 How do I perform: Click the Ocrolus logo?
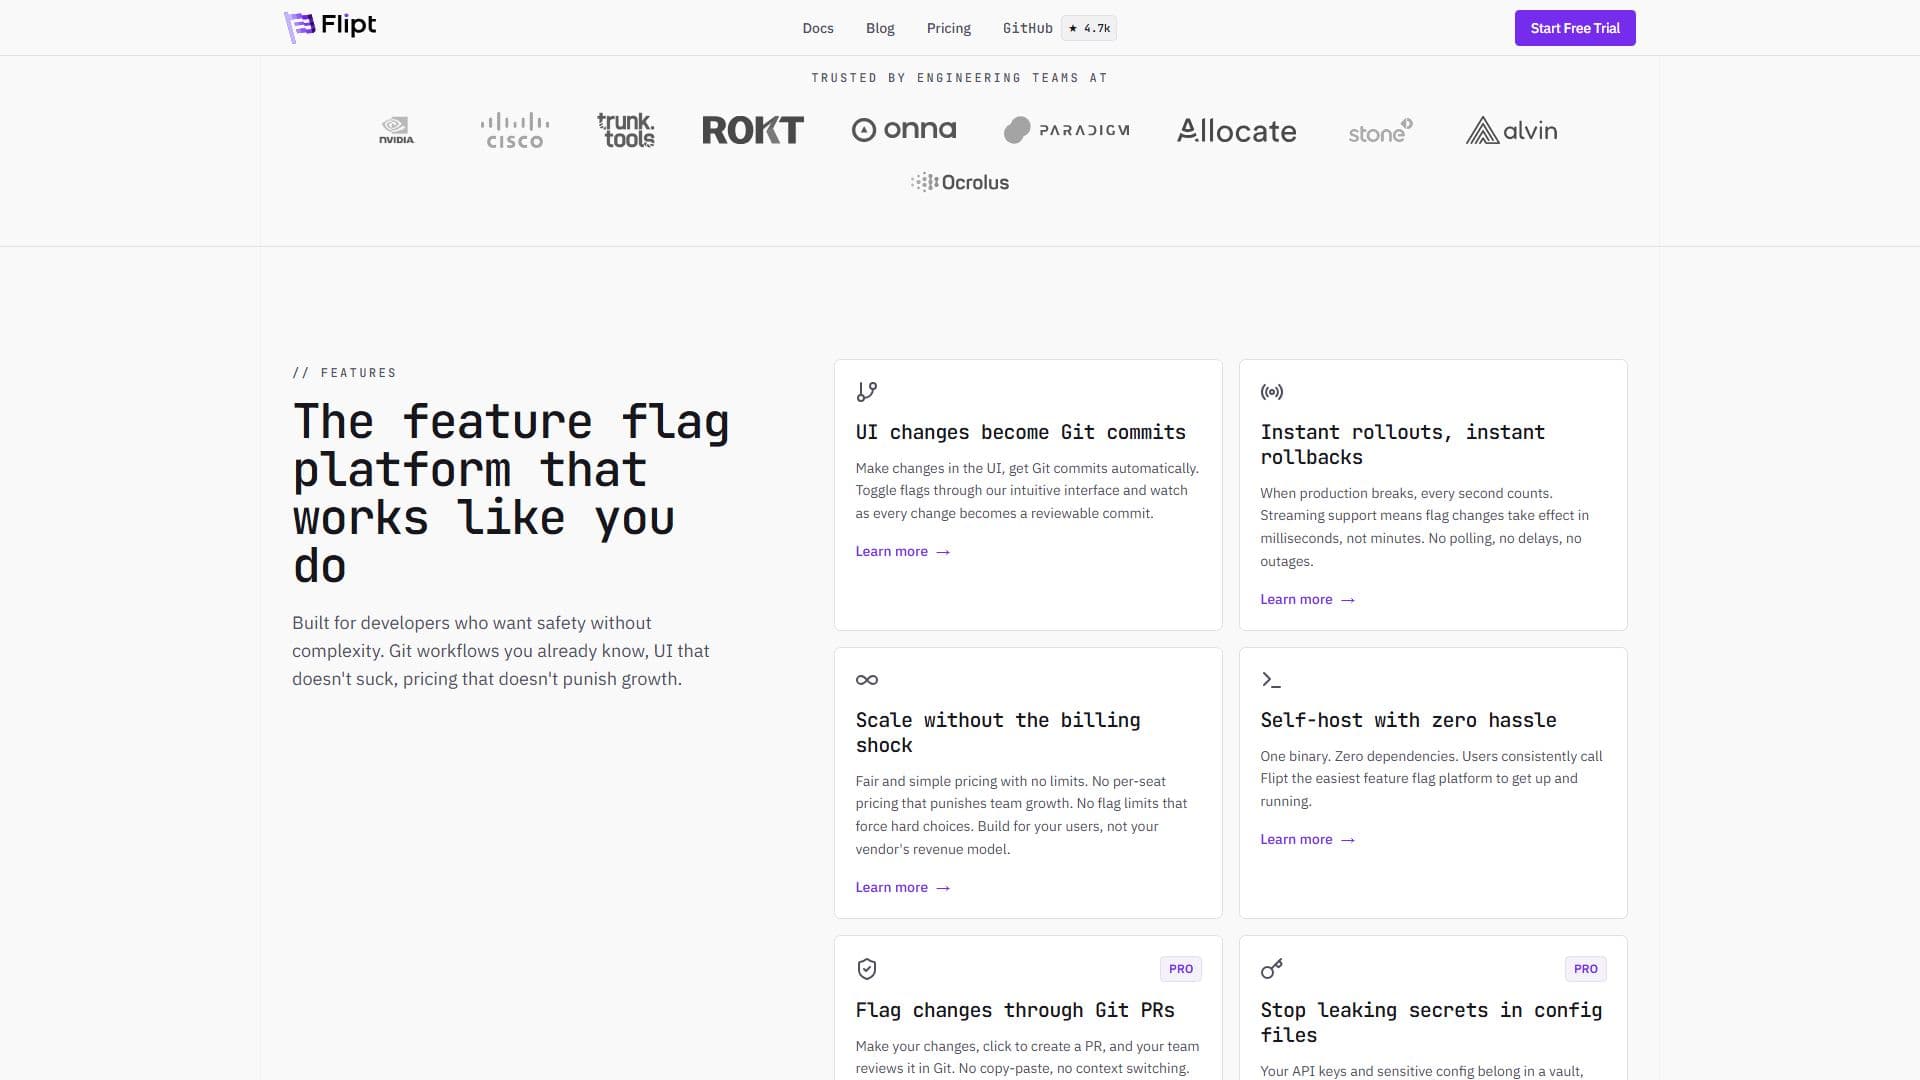[x=960, y=182]
